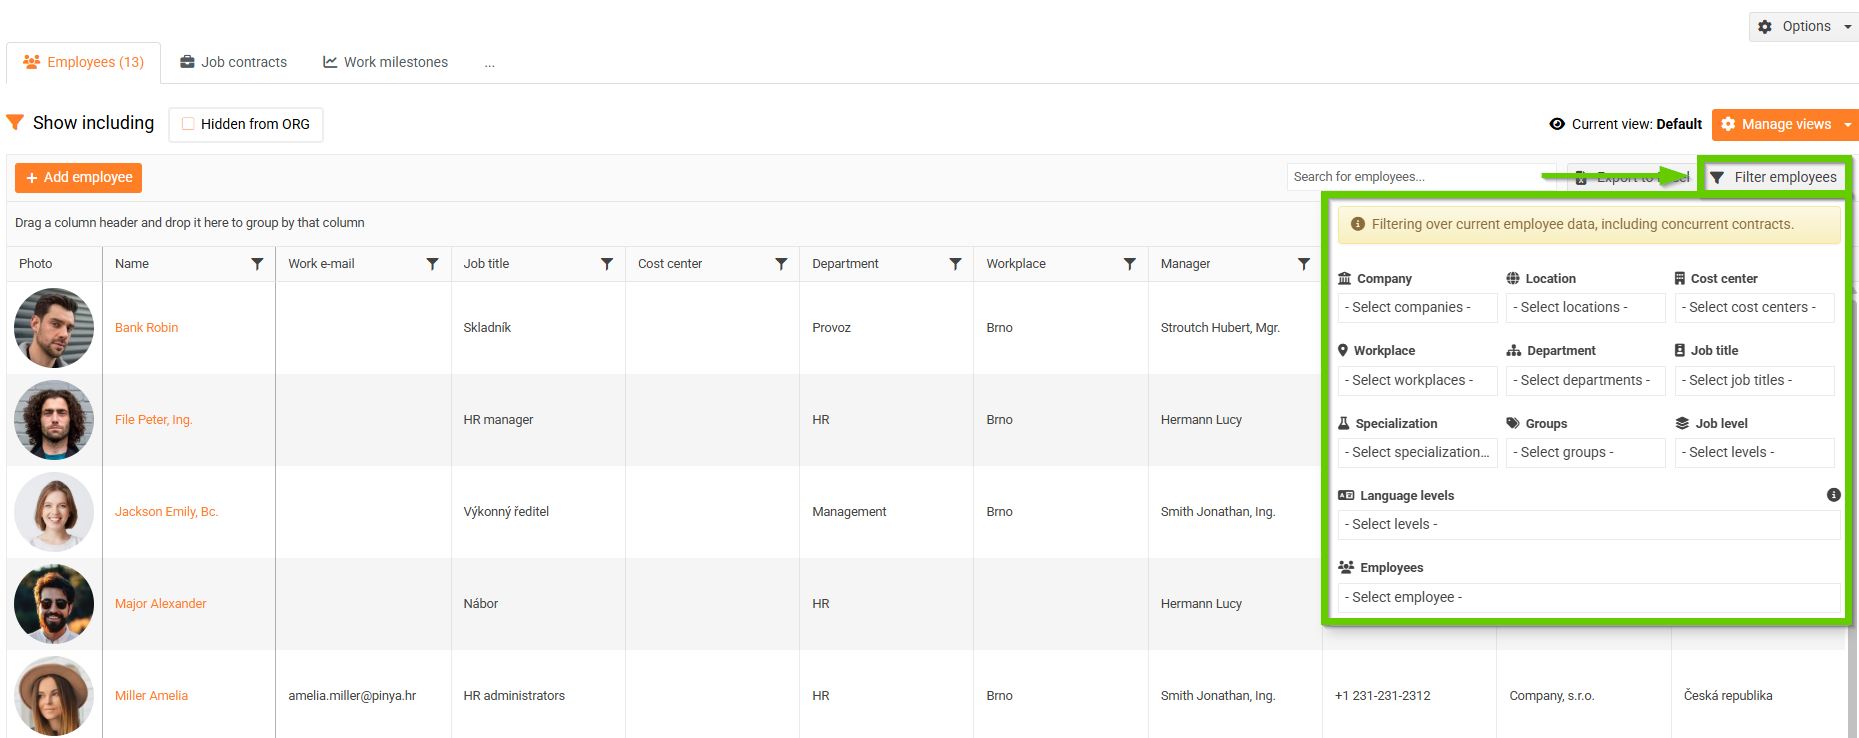
Task: Open the Select job titles dropdown
Action: [1754, 381]
